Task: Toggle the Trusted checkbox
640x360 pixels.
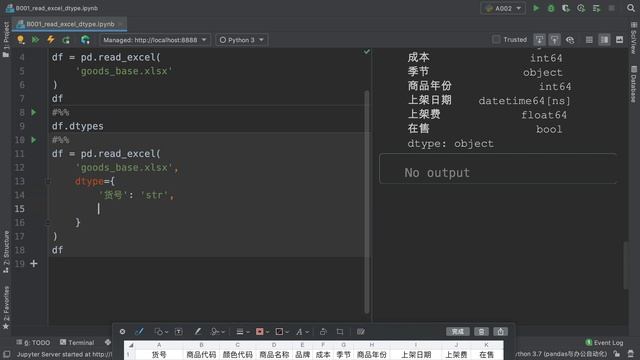Action: pos(496,40)
